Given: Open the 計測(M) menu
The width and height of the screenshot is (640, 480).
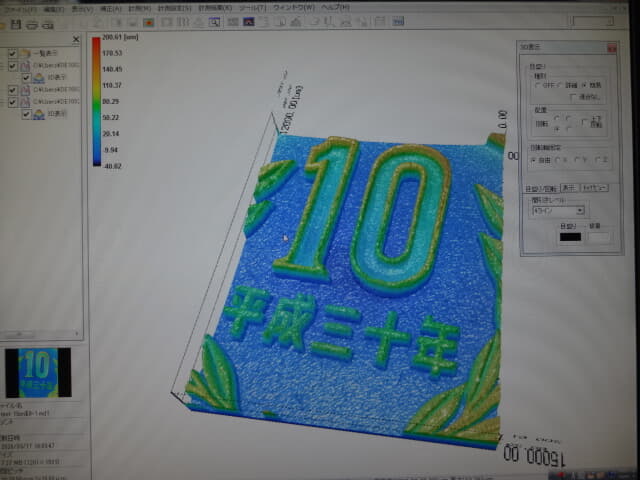Looking at the screenshot, I should pyautogui.click(x=140, y=8).
